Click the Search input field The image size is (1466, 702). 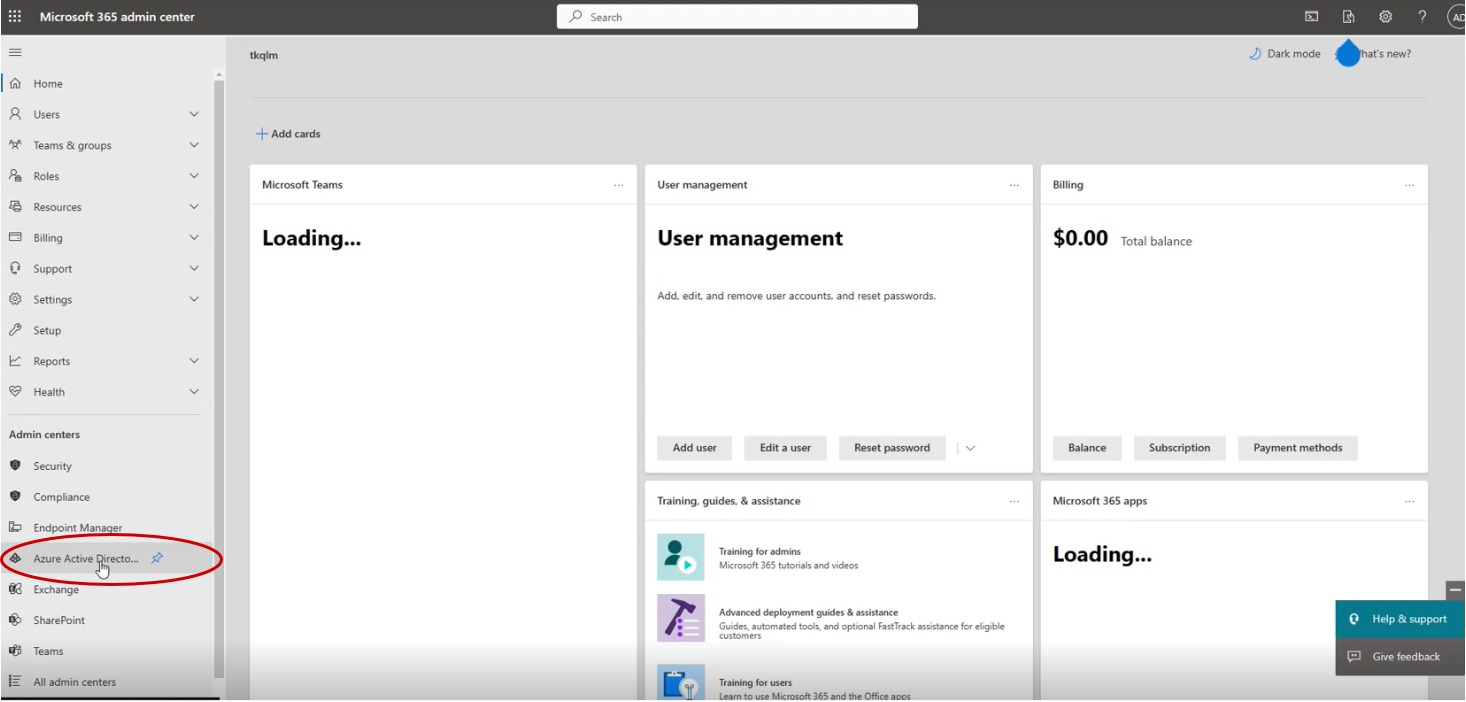click(x=737, y=17)
